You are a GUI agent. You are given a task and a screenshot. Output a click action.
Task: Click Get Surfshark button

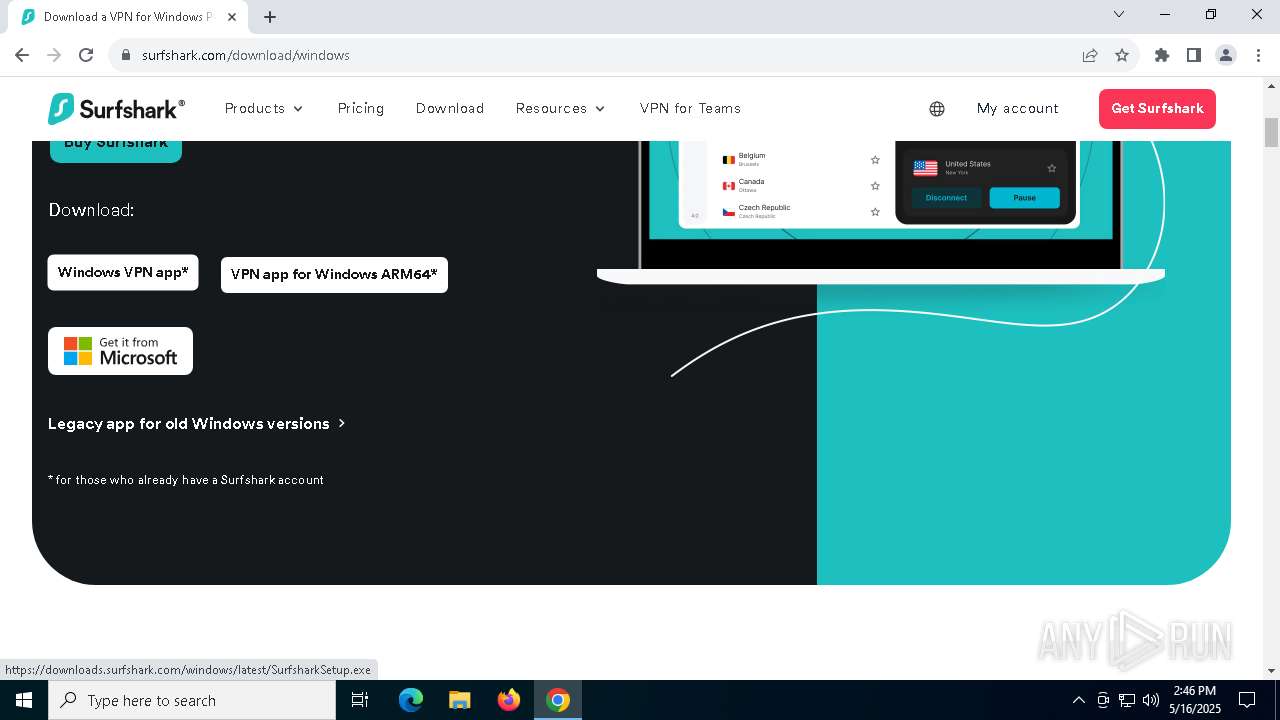coord(1157,109)
